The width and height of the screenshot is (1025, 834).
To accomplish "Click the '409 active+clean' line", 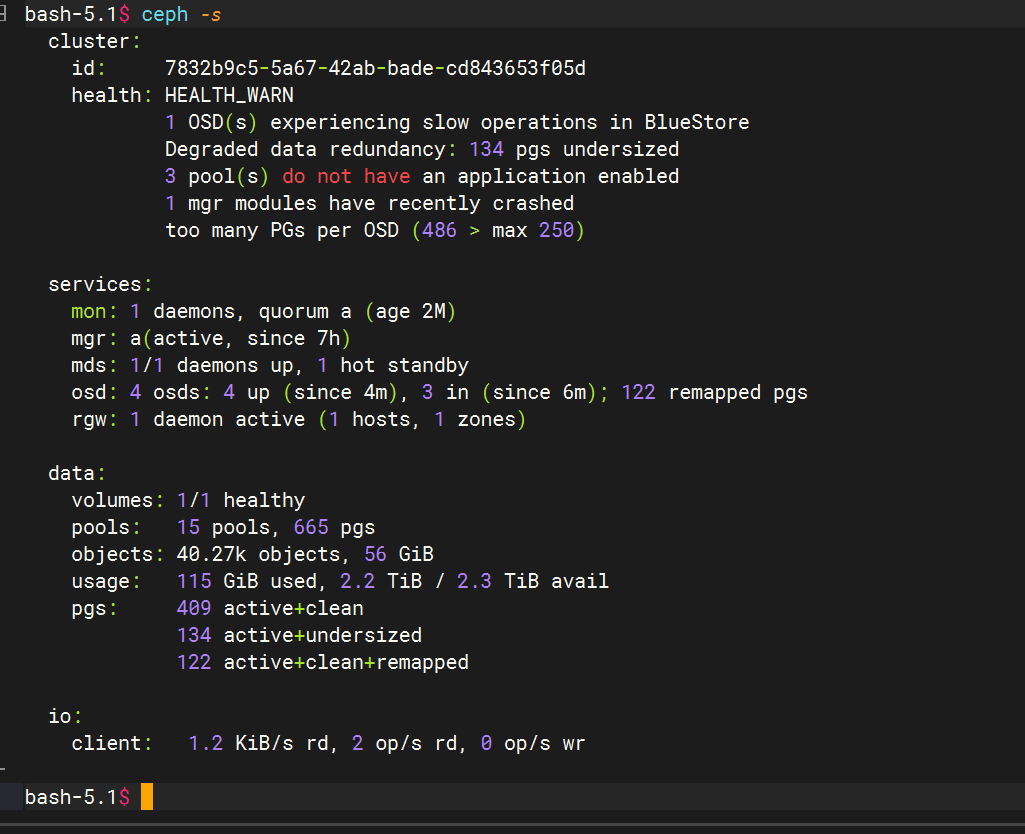I will (x=270, y=609).
